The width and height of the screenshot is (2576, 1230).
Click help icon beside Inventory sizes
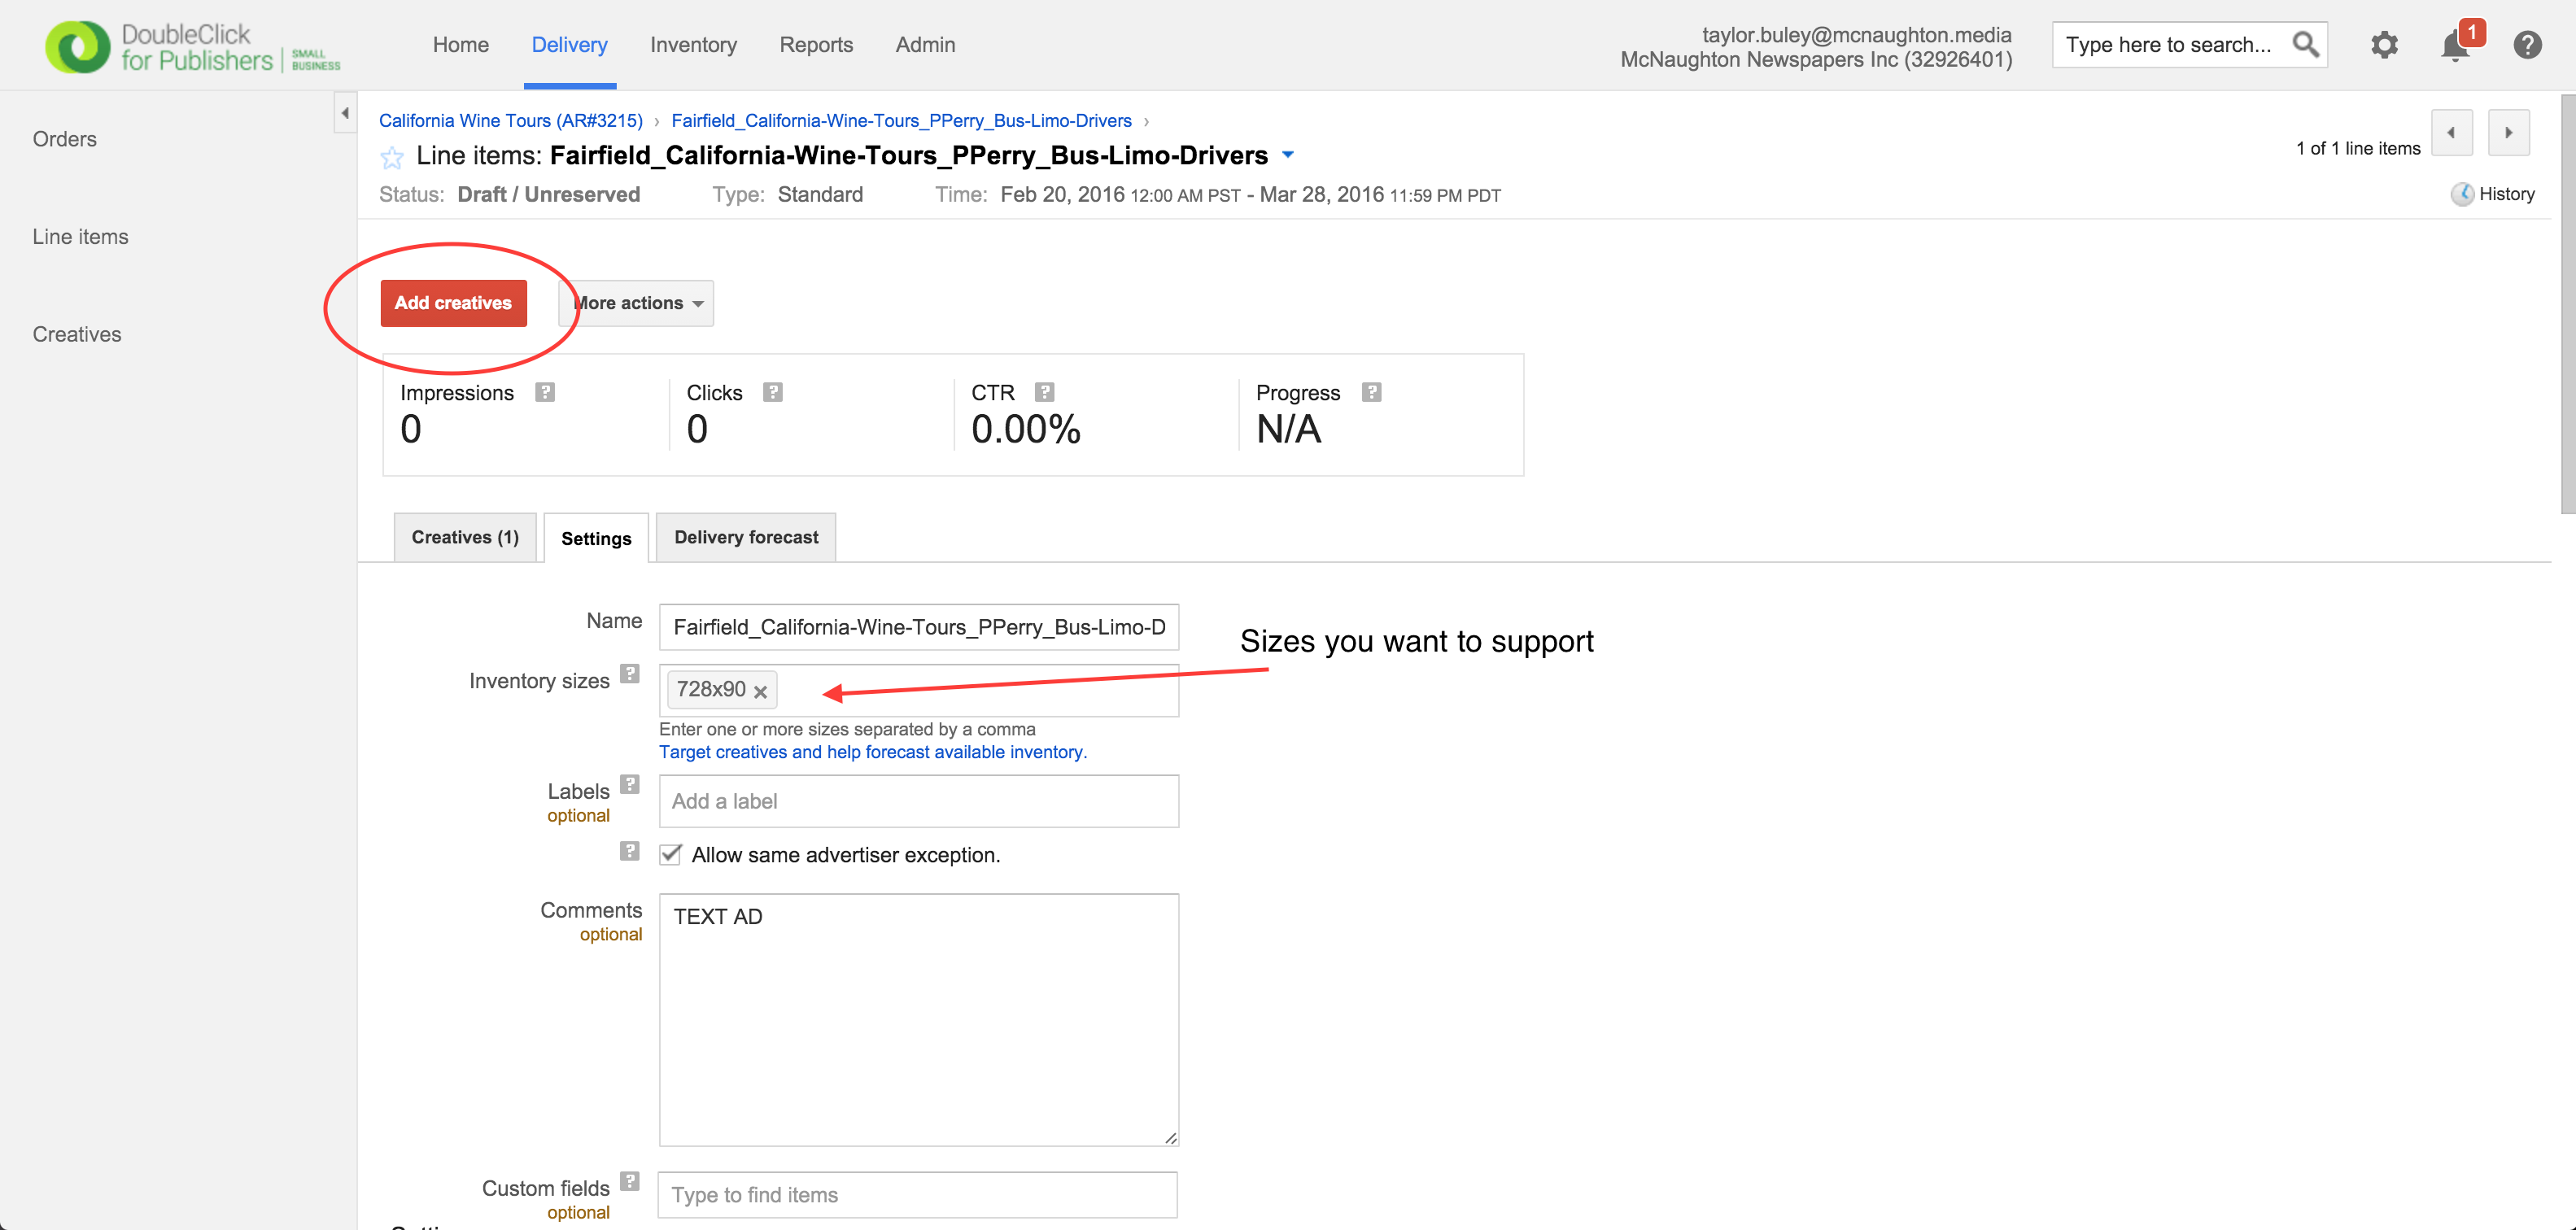(629, 674)
